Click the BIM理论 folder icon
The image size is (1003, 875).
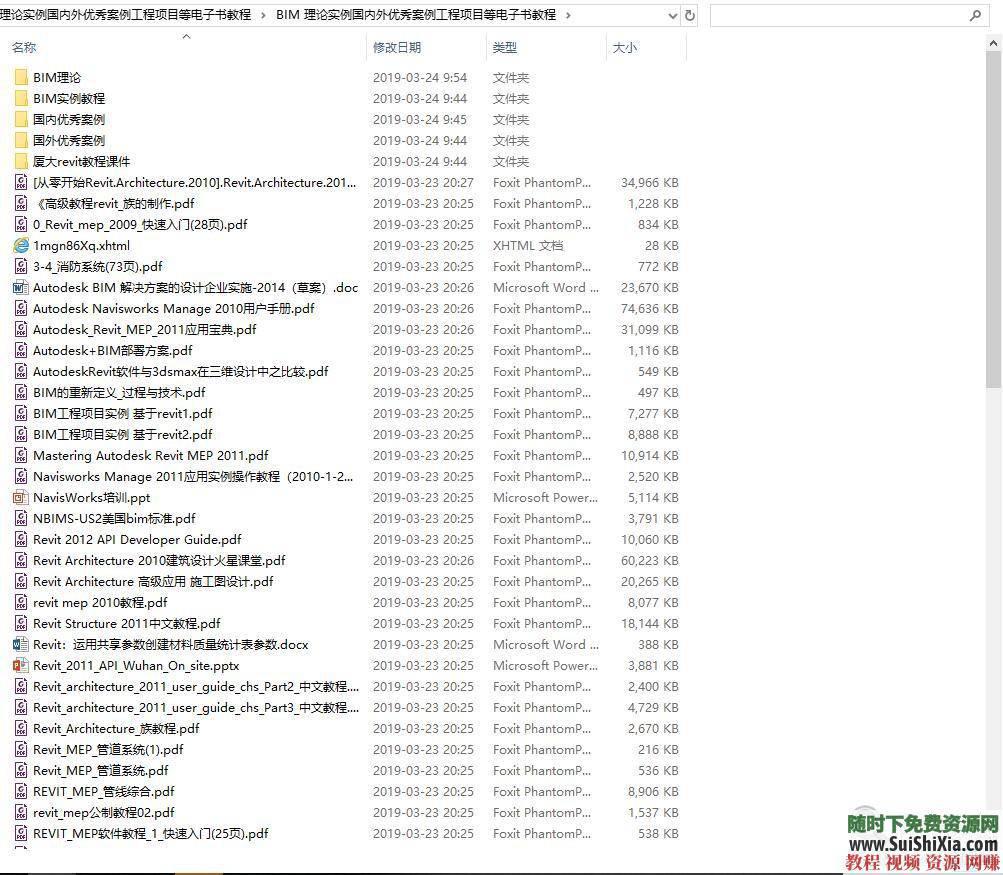click(x=21, y=77)
